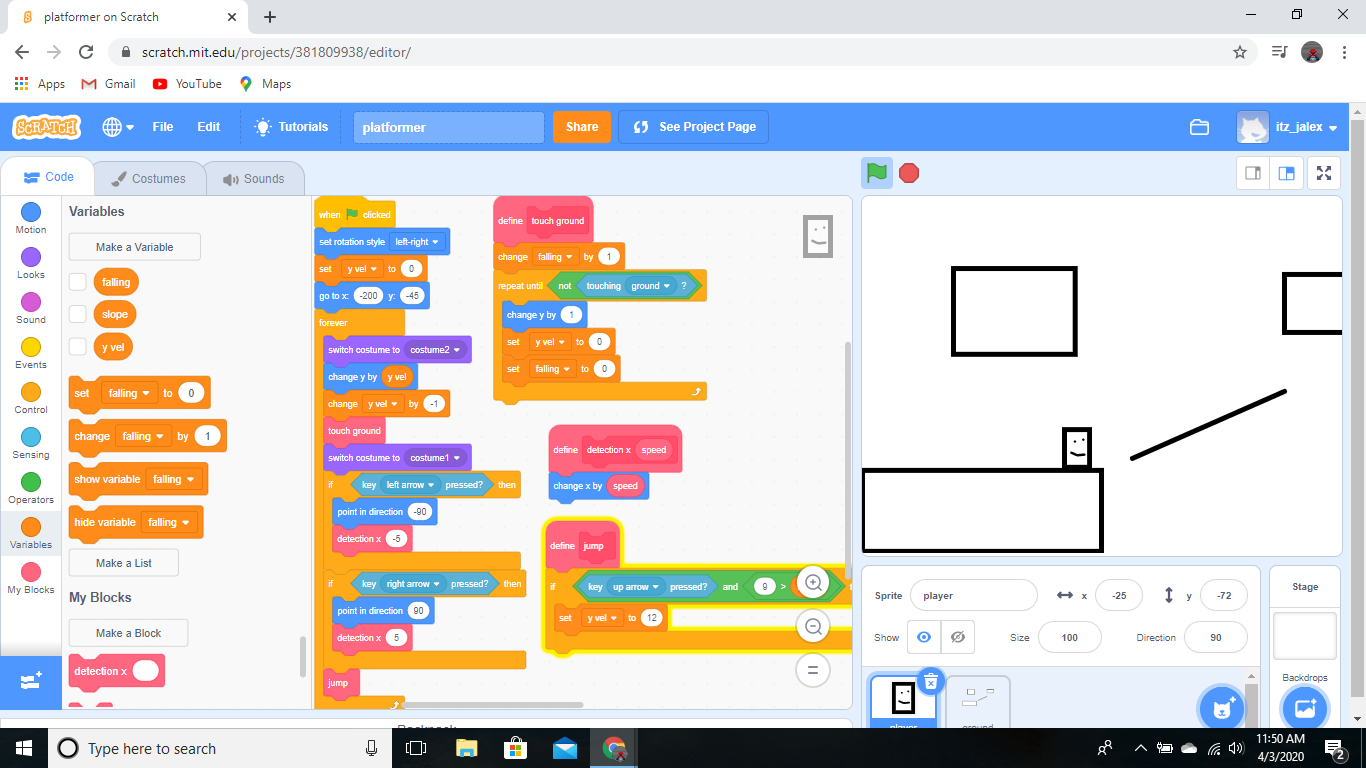The image size is (1366, 768).
Task: Open the File menu
Action: coord(163,127)
